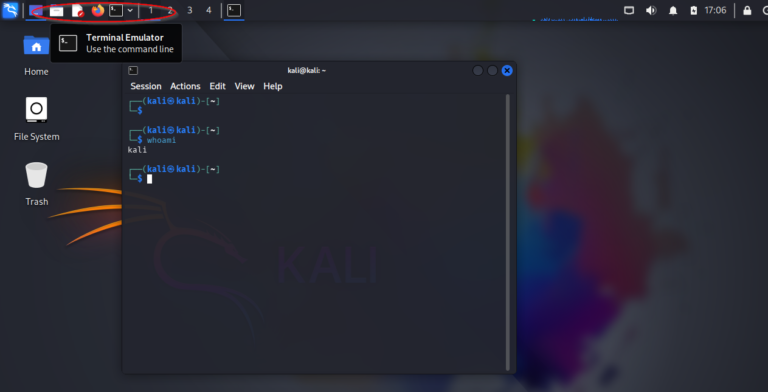Image resolution: width=768 pixels, height=392 pixels.
Task: Open the display settings tray icon
Action: pos(629,10)
